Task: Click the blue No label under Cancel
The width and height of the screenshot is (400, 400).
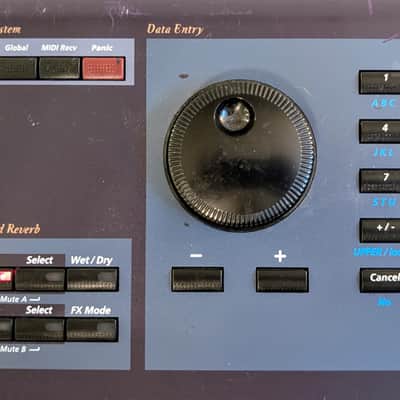Action: 384,302
